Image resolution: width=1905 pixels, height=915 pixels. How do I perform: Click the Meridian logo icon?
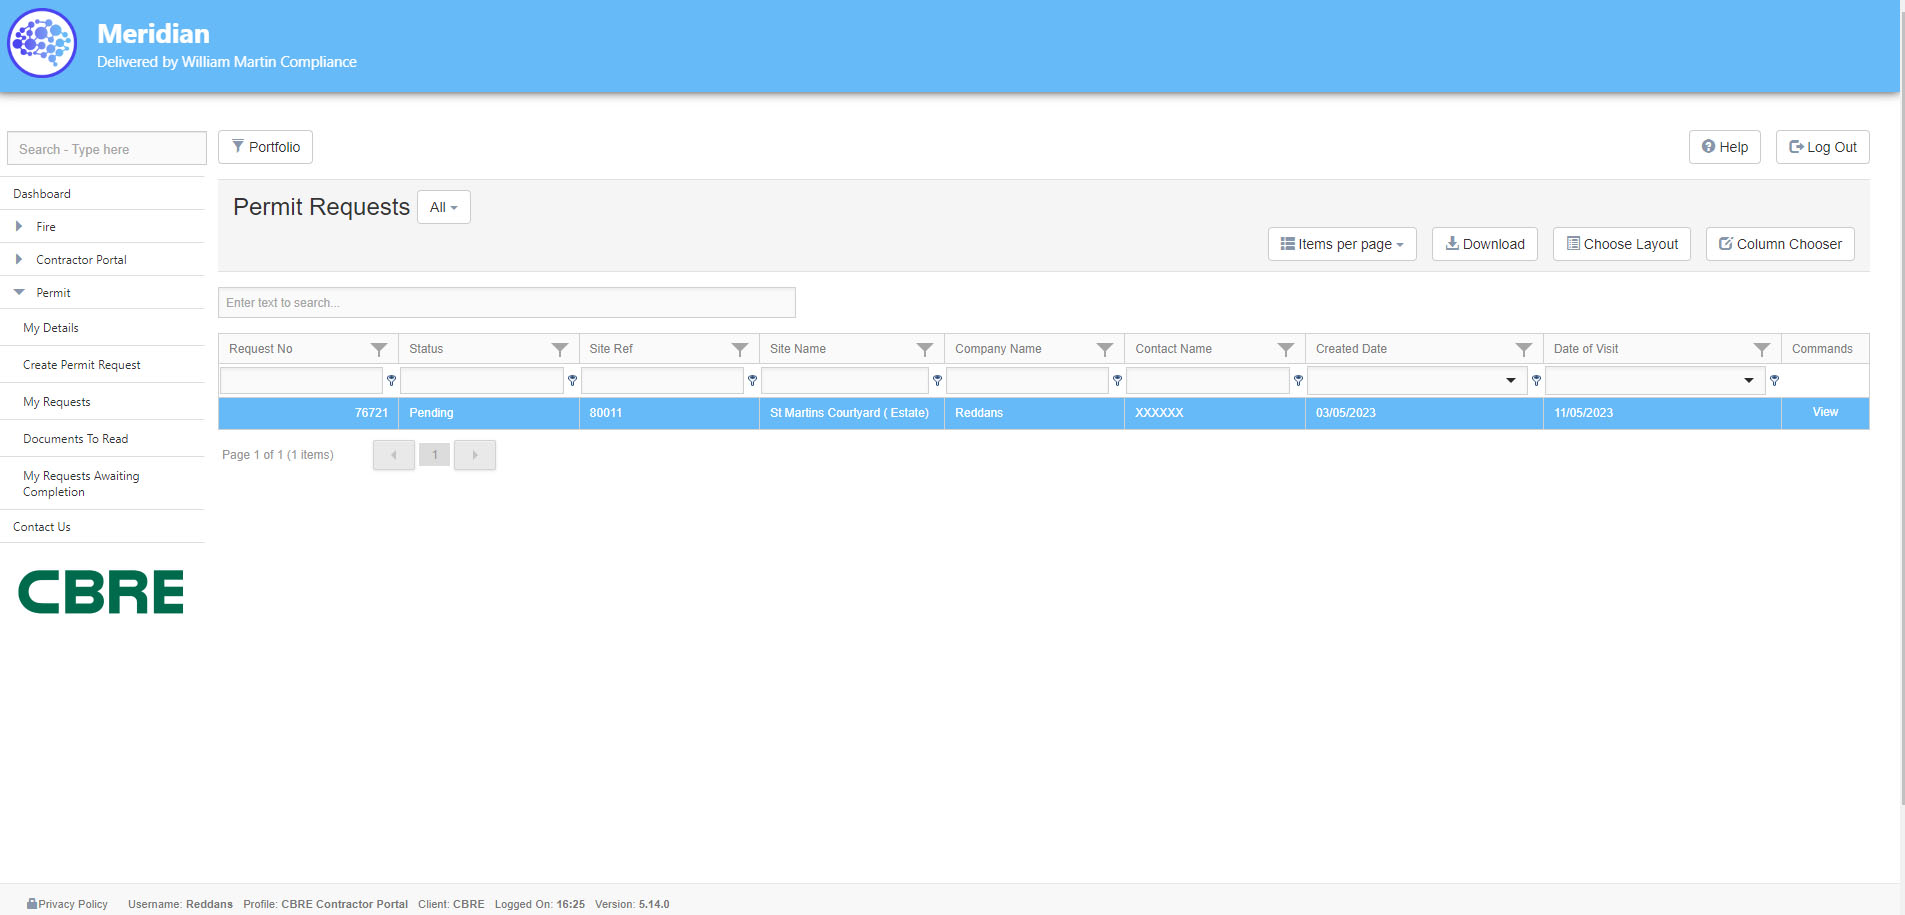(42, 43)
